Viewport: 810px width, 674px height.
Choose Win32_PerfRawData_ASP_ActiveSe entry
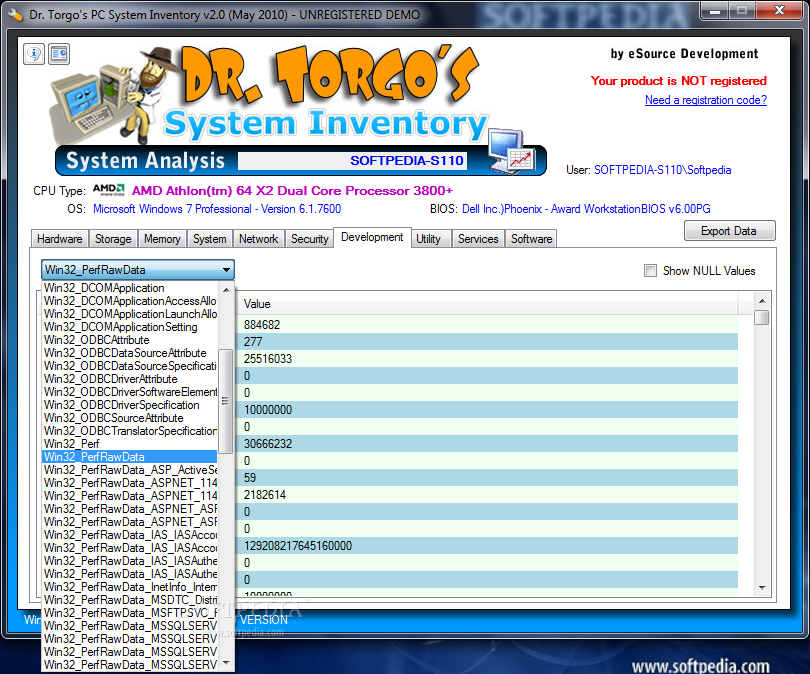click(130, 470)
